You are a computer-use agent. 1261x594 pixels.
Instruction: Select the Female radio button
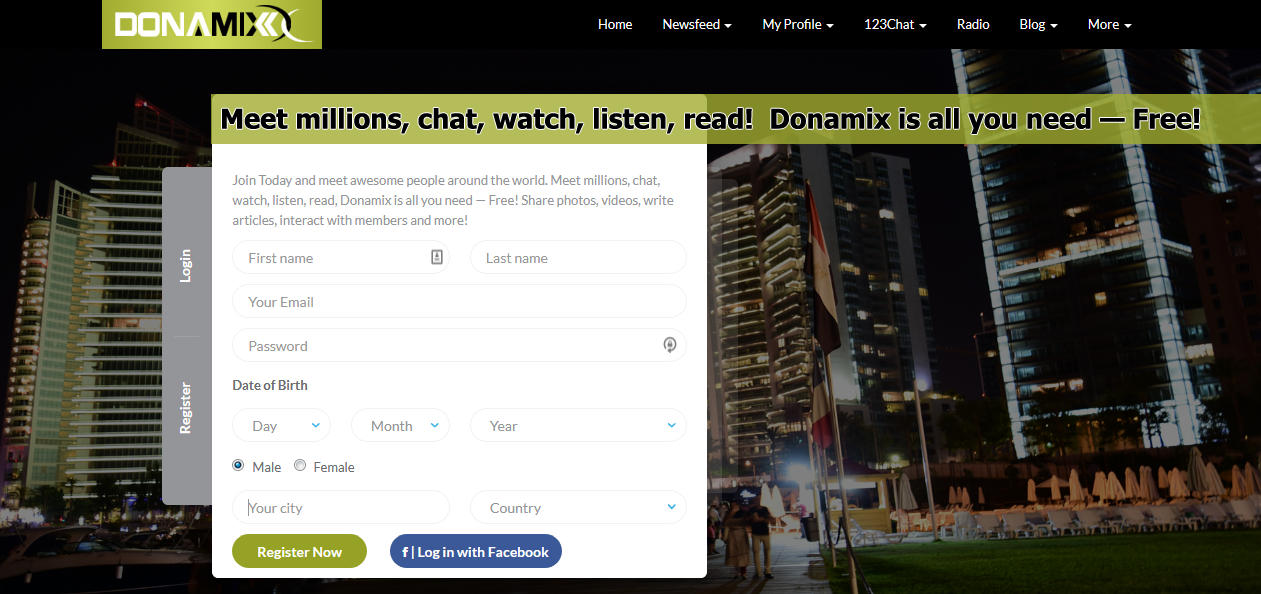tap(300, 465)
